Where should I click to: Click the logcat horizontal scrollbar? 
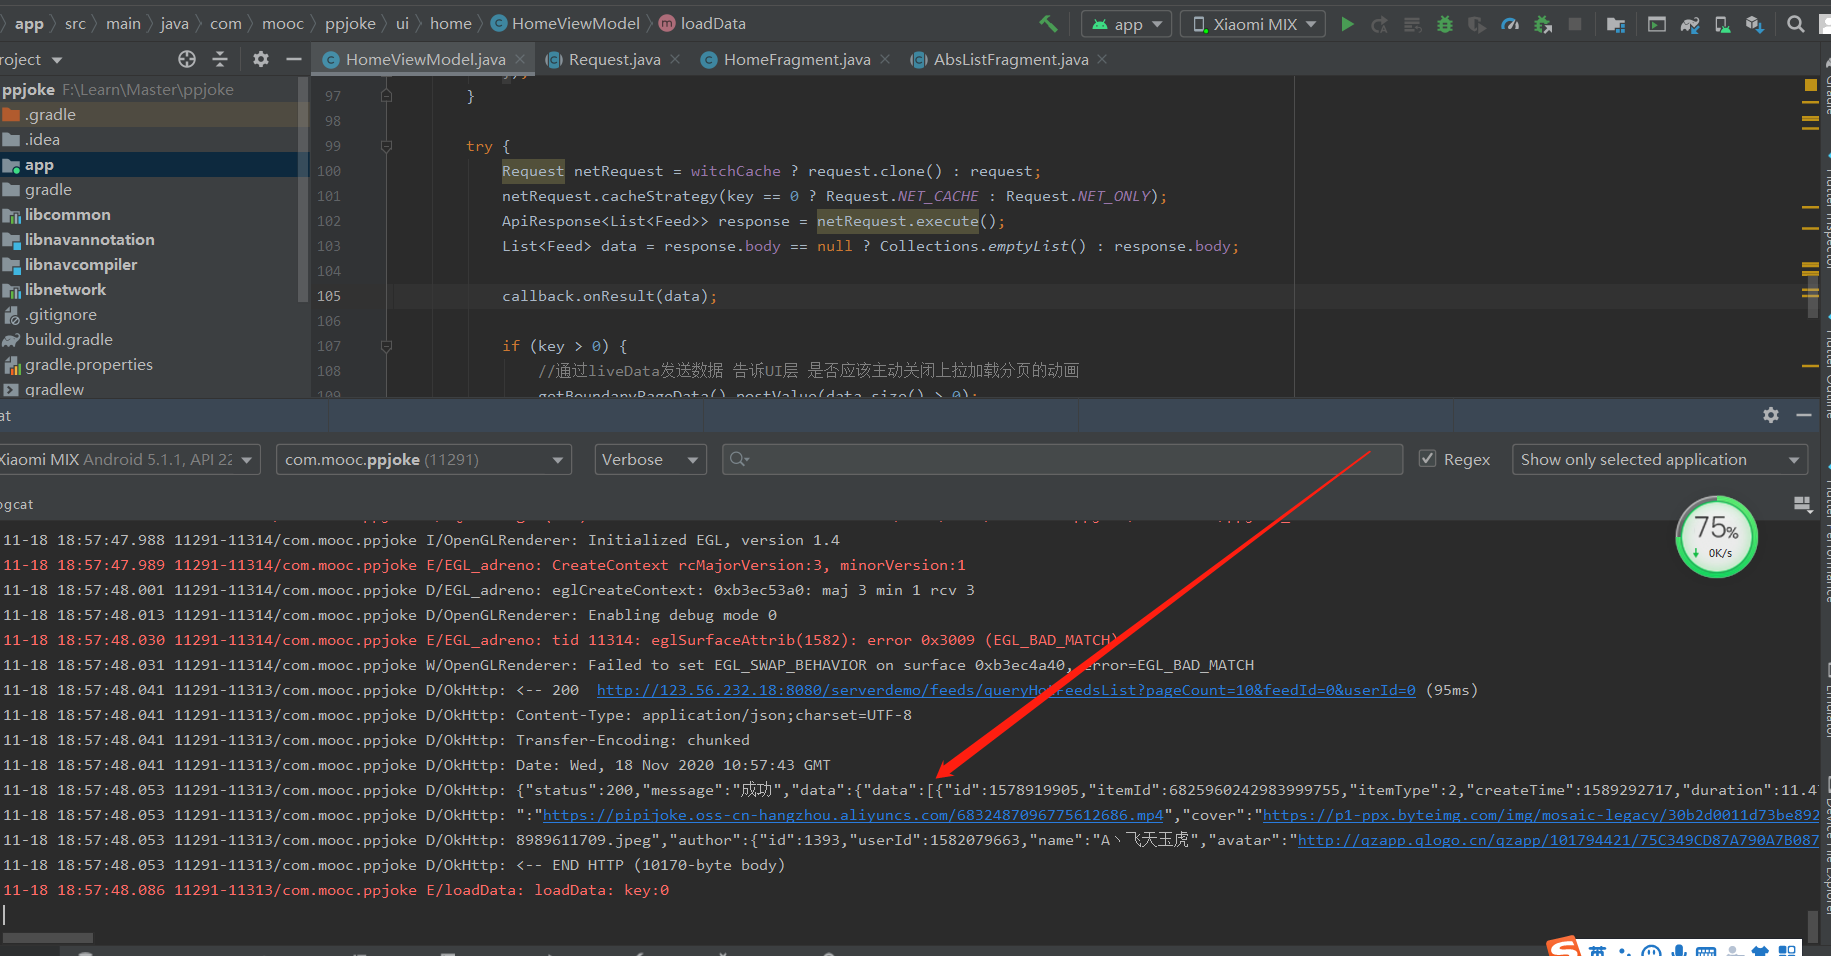click(x=48, y=938)
